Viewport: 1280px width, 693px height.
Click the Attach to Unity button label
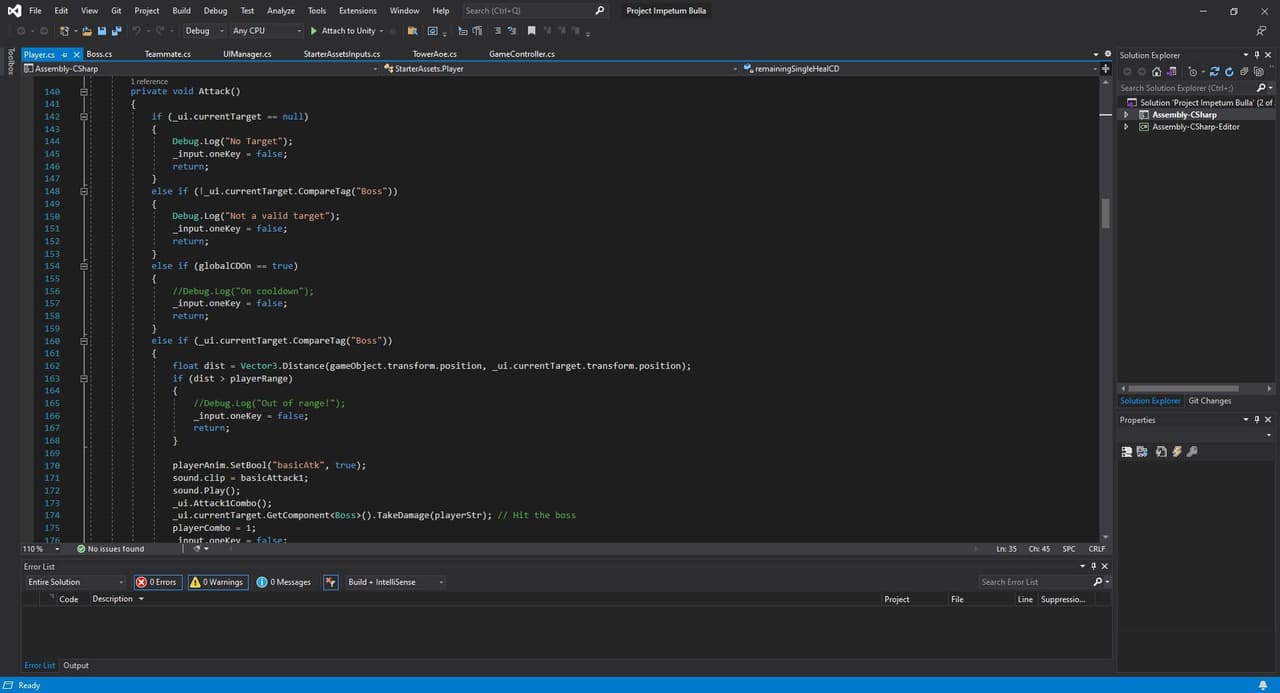click(x=348, y=31)
